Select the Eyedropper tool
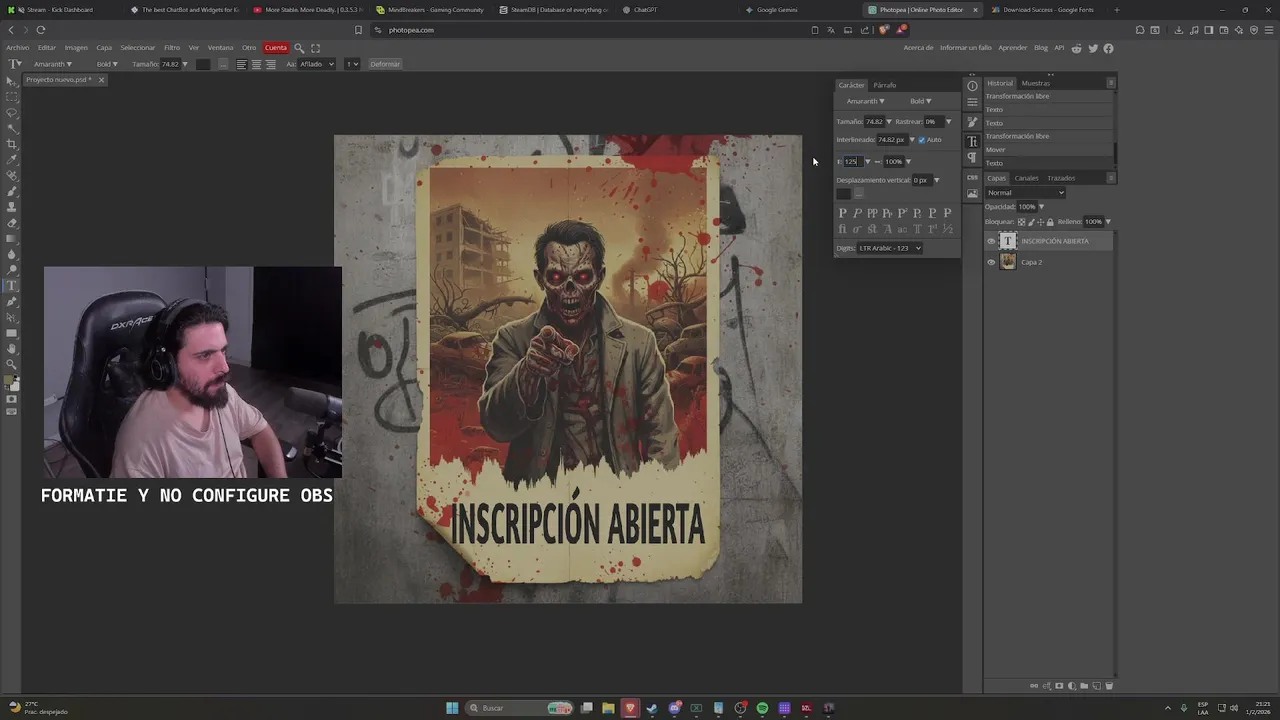Image resolution: width=1280 pixels, height=720 pixels. [12, 160]
